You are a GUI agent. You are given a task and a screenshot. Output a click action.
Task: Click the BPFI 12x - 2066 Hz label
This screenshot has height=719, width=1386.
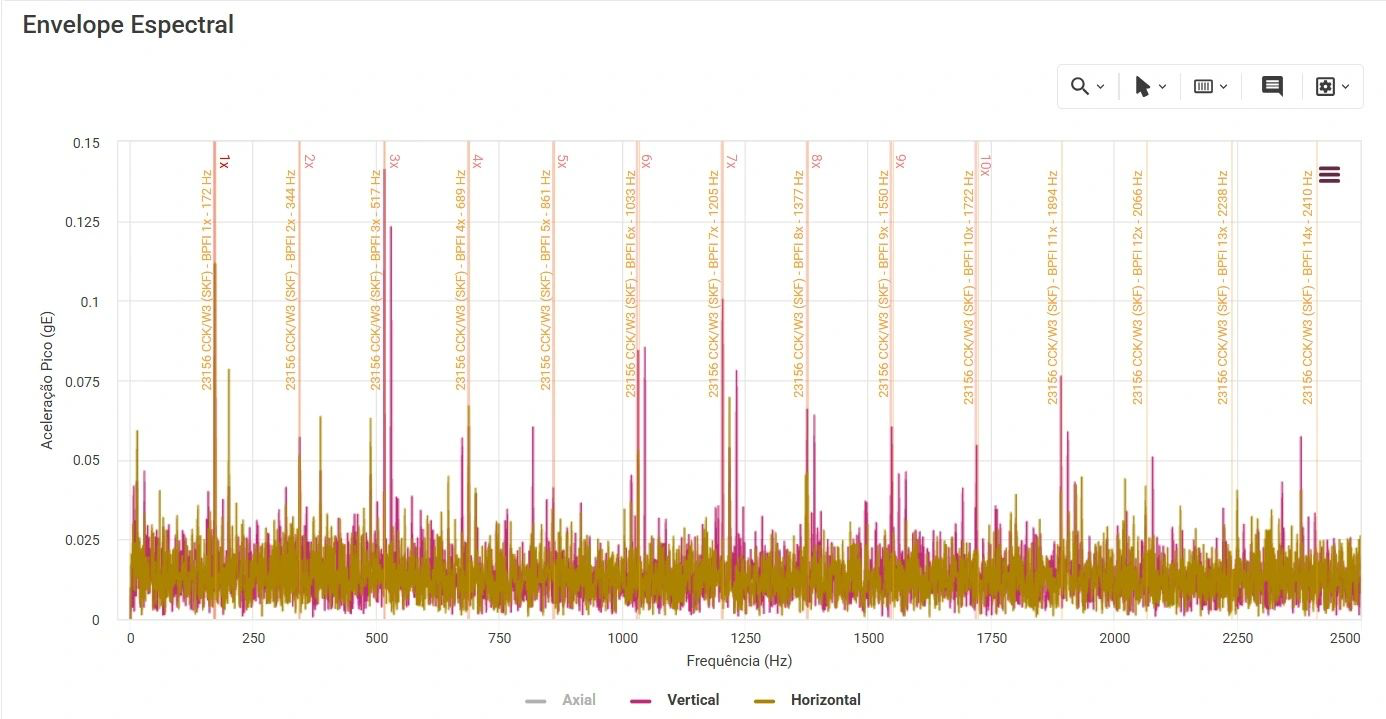click(x=1137, y=287)
